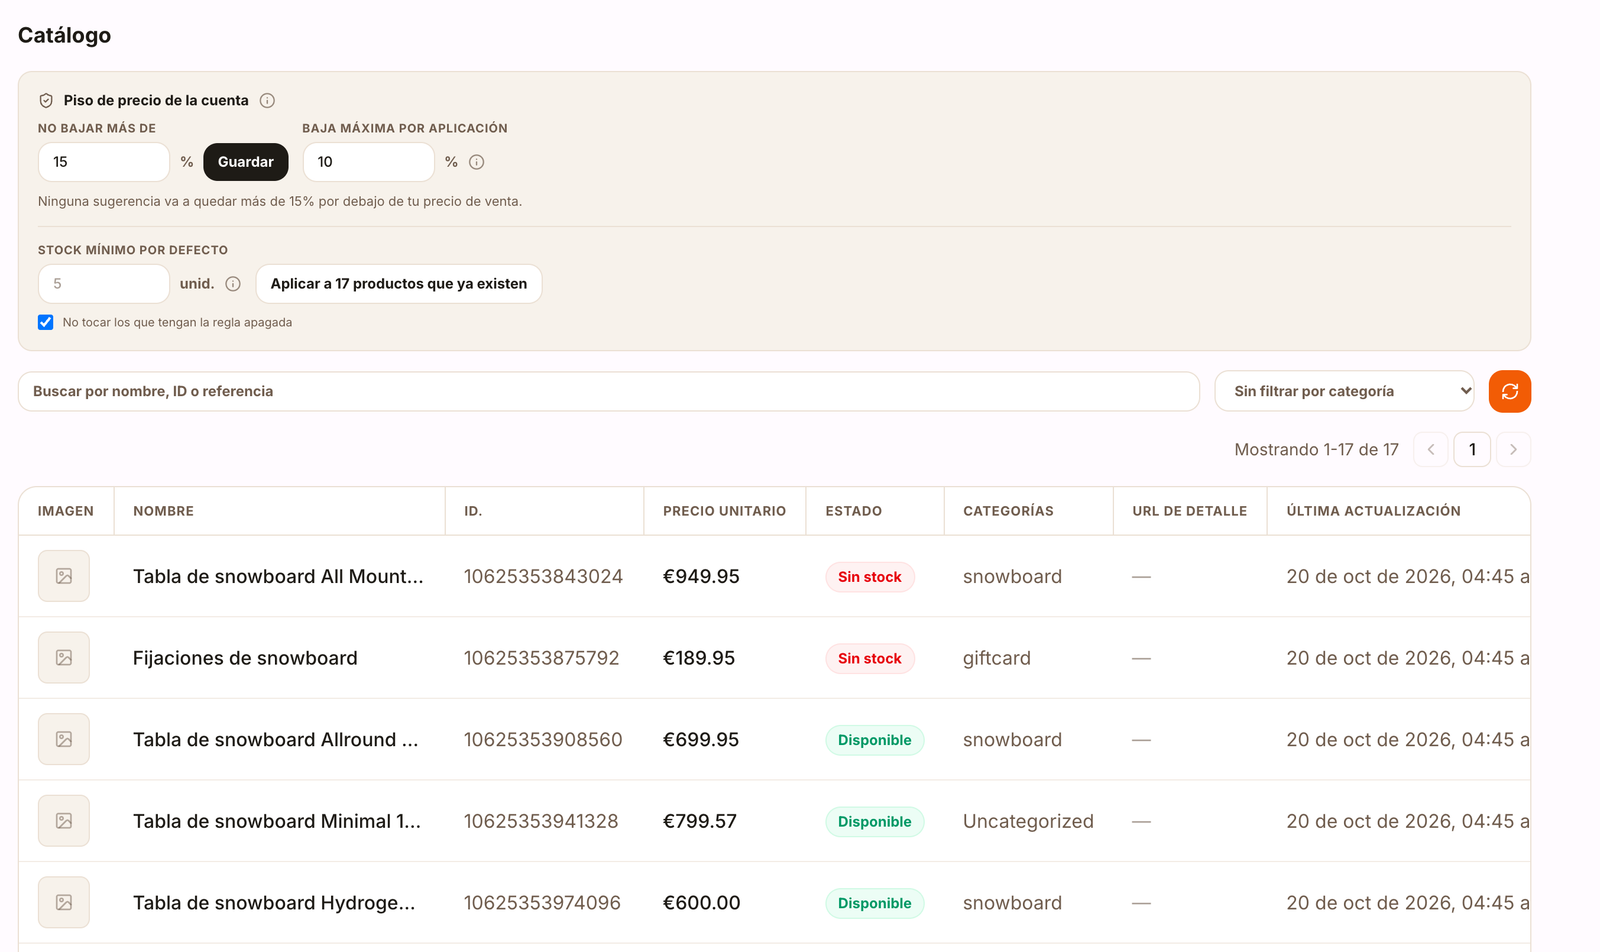Click price €600.00

click(702, 903)
